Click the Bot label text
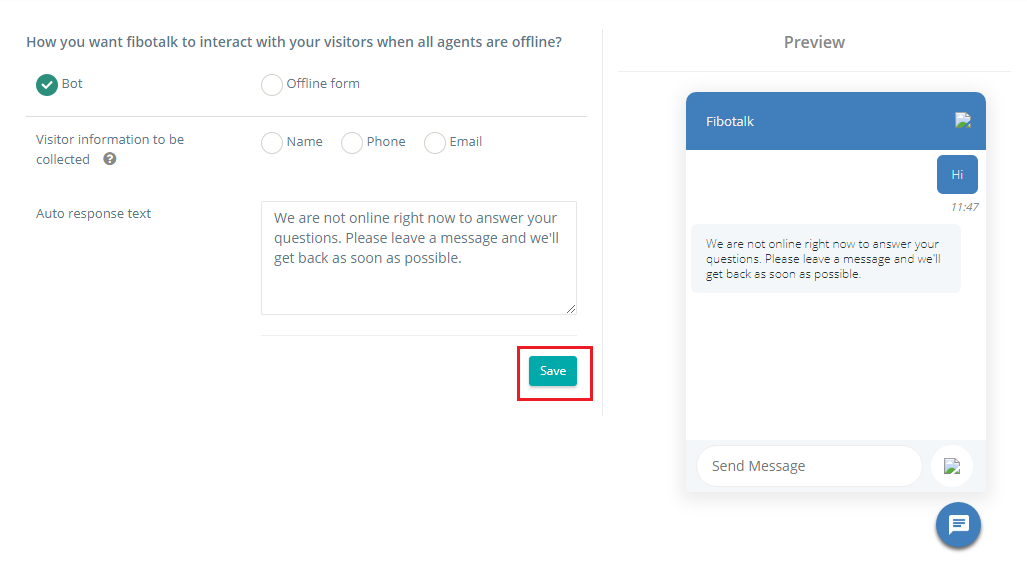 (72, 84)
